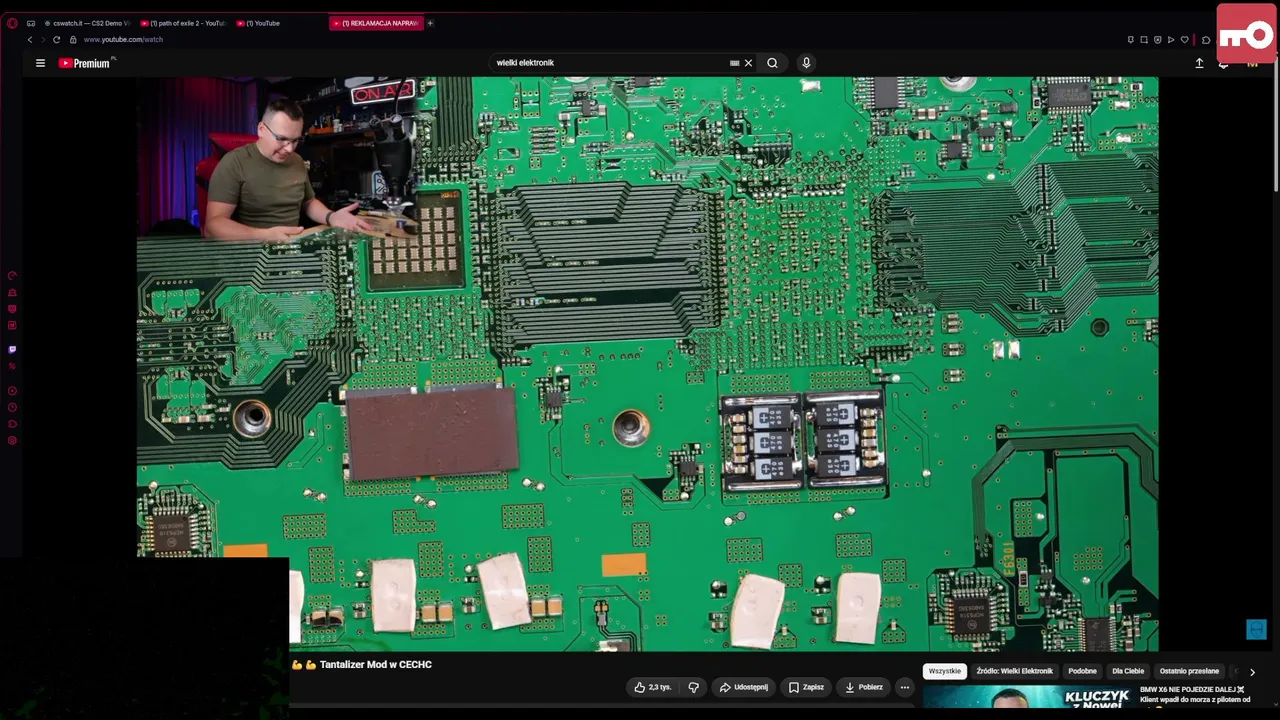Image resolution: width=1280 pixels, height=720 pixels.
Task: Go forward to the next page
Action: tap(42, 40)
